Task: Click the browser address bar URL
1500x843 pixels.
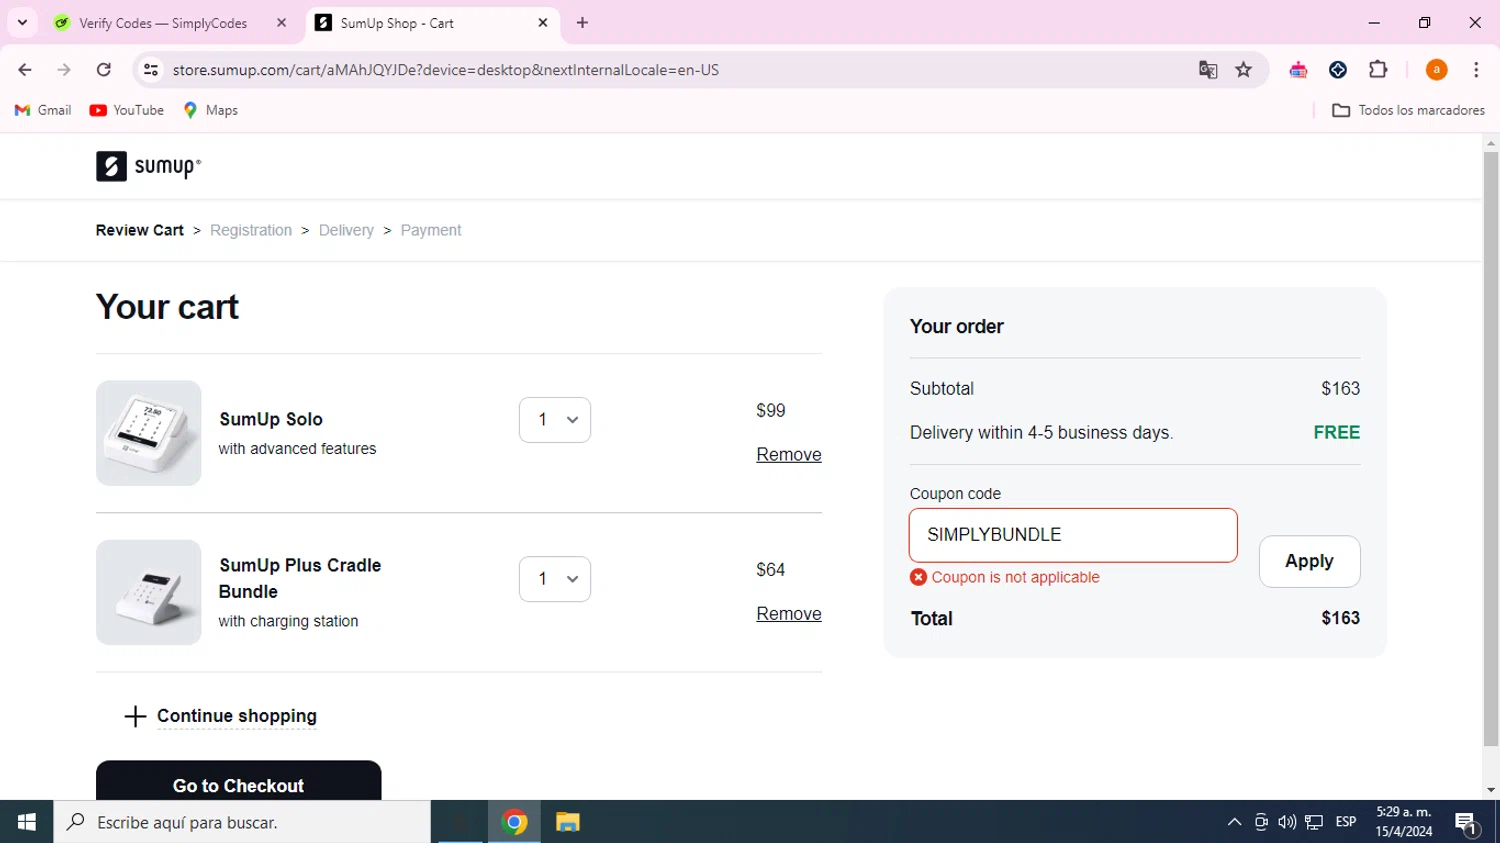Action: tap(446, 70)
